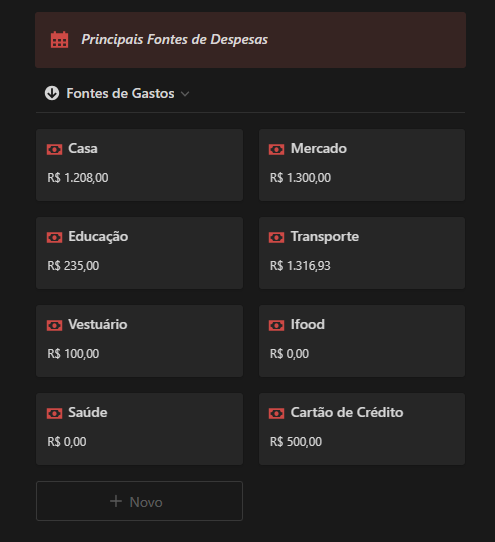Viewport: 495px width, 542px height.
Task: Click the money icon on the Saúde card
Action: click(x=55, y=413)
